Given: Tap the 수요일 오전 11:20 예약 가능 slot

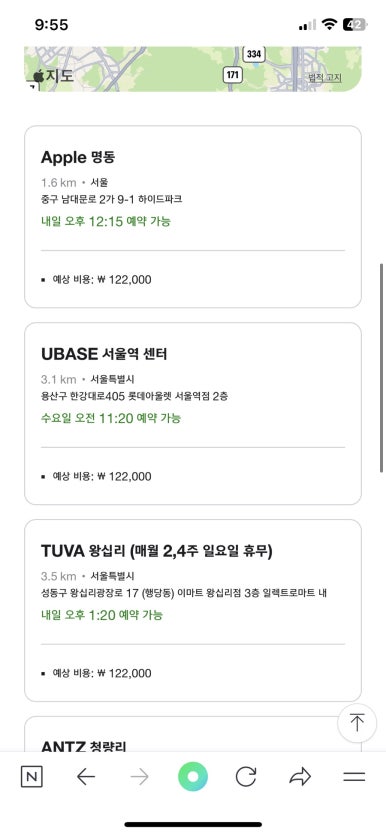Looking at the screenshot, I should pos(111,418).
